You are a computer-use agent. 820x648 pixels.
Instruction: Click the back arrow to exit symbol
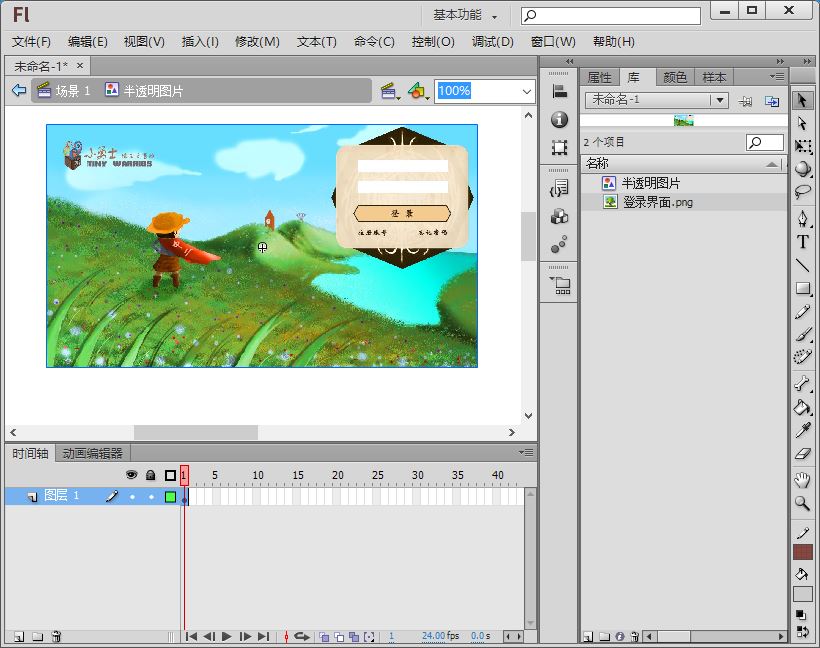(19, 90)
